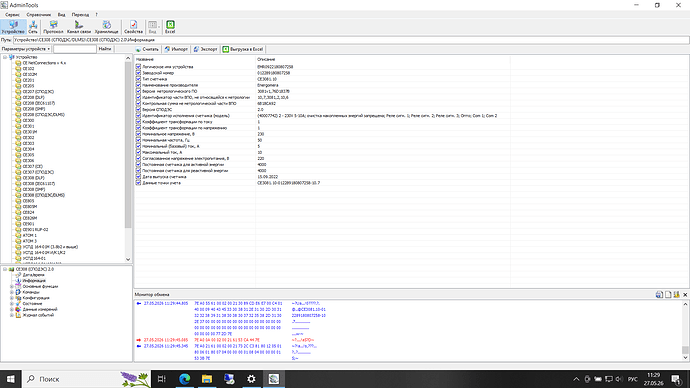Screen dimensions: 690x388
Task: Click the save log icon in Монитор обмена
Action: pyautogui.click(x=659, y=295)
